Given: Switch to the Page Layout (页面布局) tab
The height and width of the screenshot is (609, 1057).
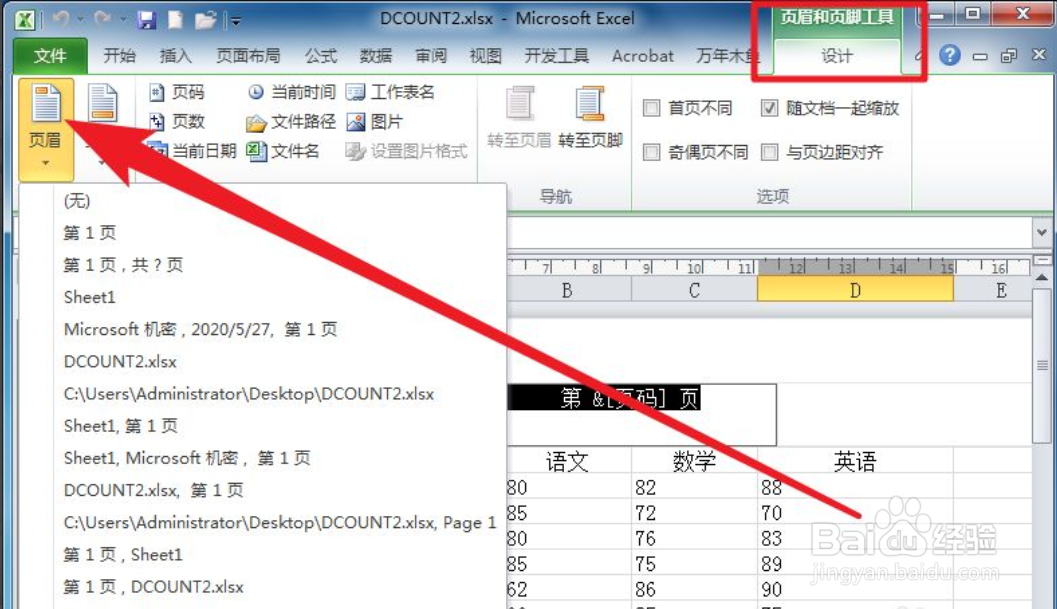Looking at the screenshot, I should 248,55.
